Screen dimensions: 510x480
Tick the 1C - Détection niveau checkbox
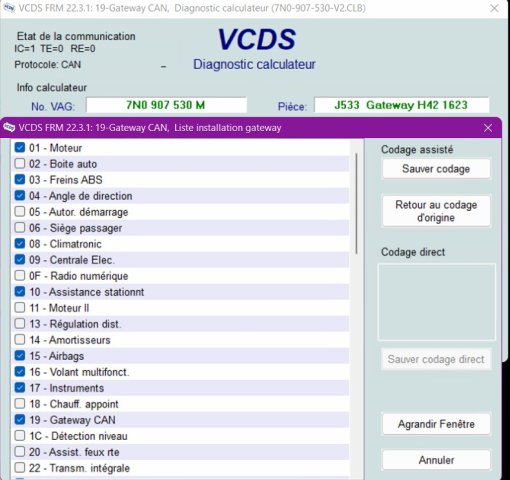point(20,435)
